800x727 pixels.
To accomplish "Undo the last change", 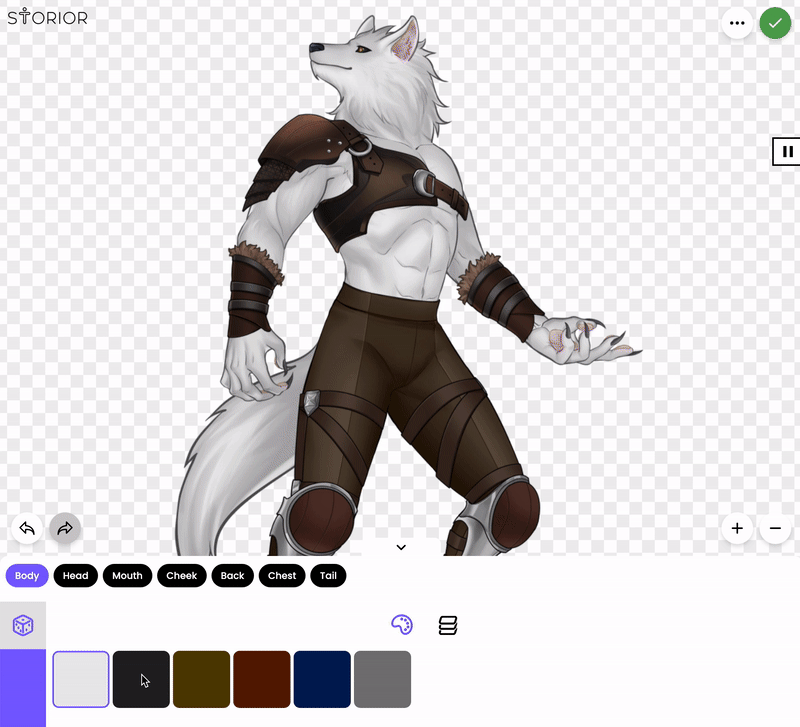I will point(27,528).
